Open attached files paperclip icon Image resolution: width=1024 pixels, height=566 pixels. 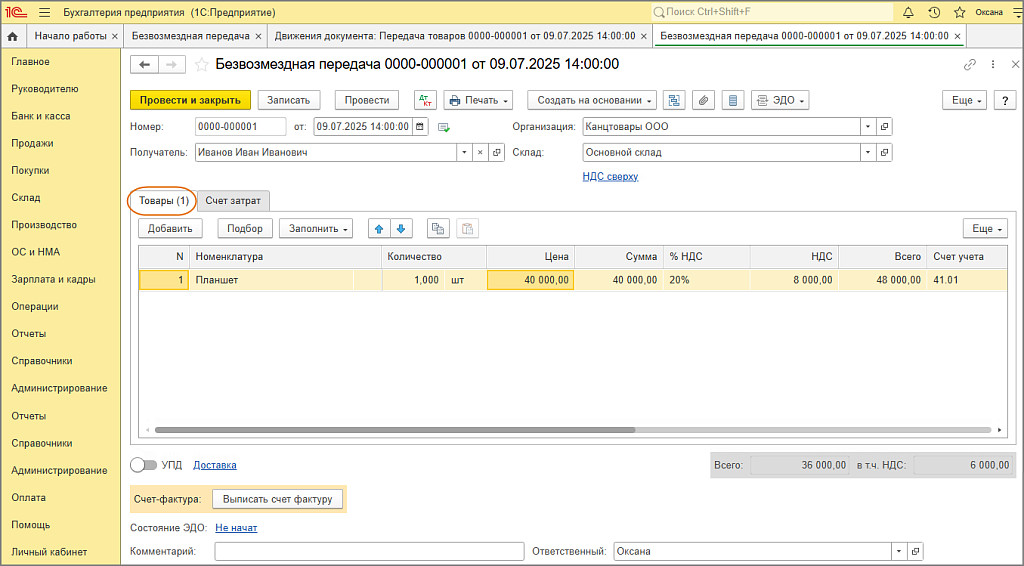pos(703,101)
